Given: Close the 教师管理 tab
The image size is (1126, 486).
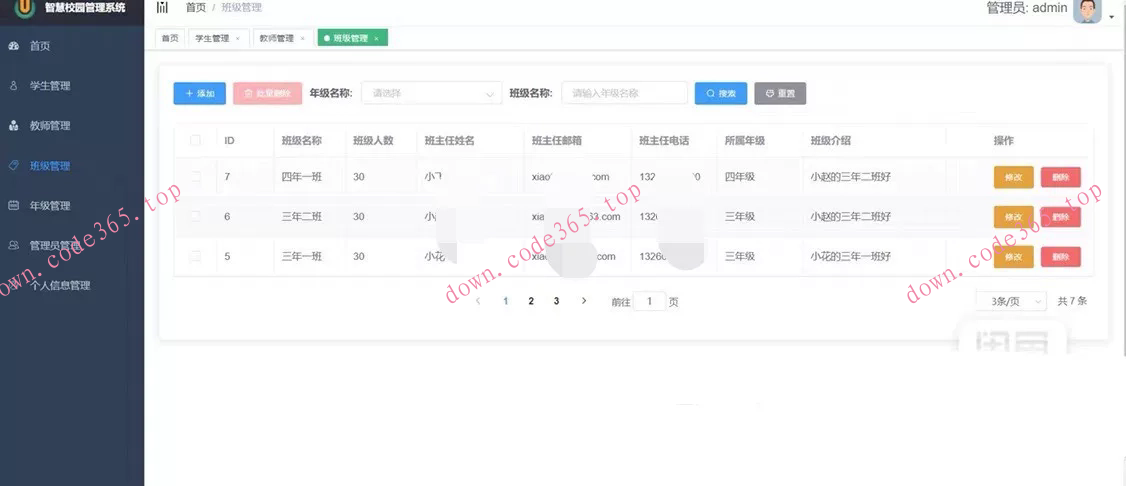Looking at the screenshot, I should (x=302, y=39).
